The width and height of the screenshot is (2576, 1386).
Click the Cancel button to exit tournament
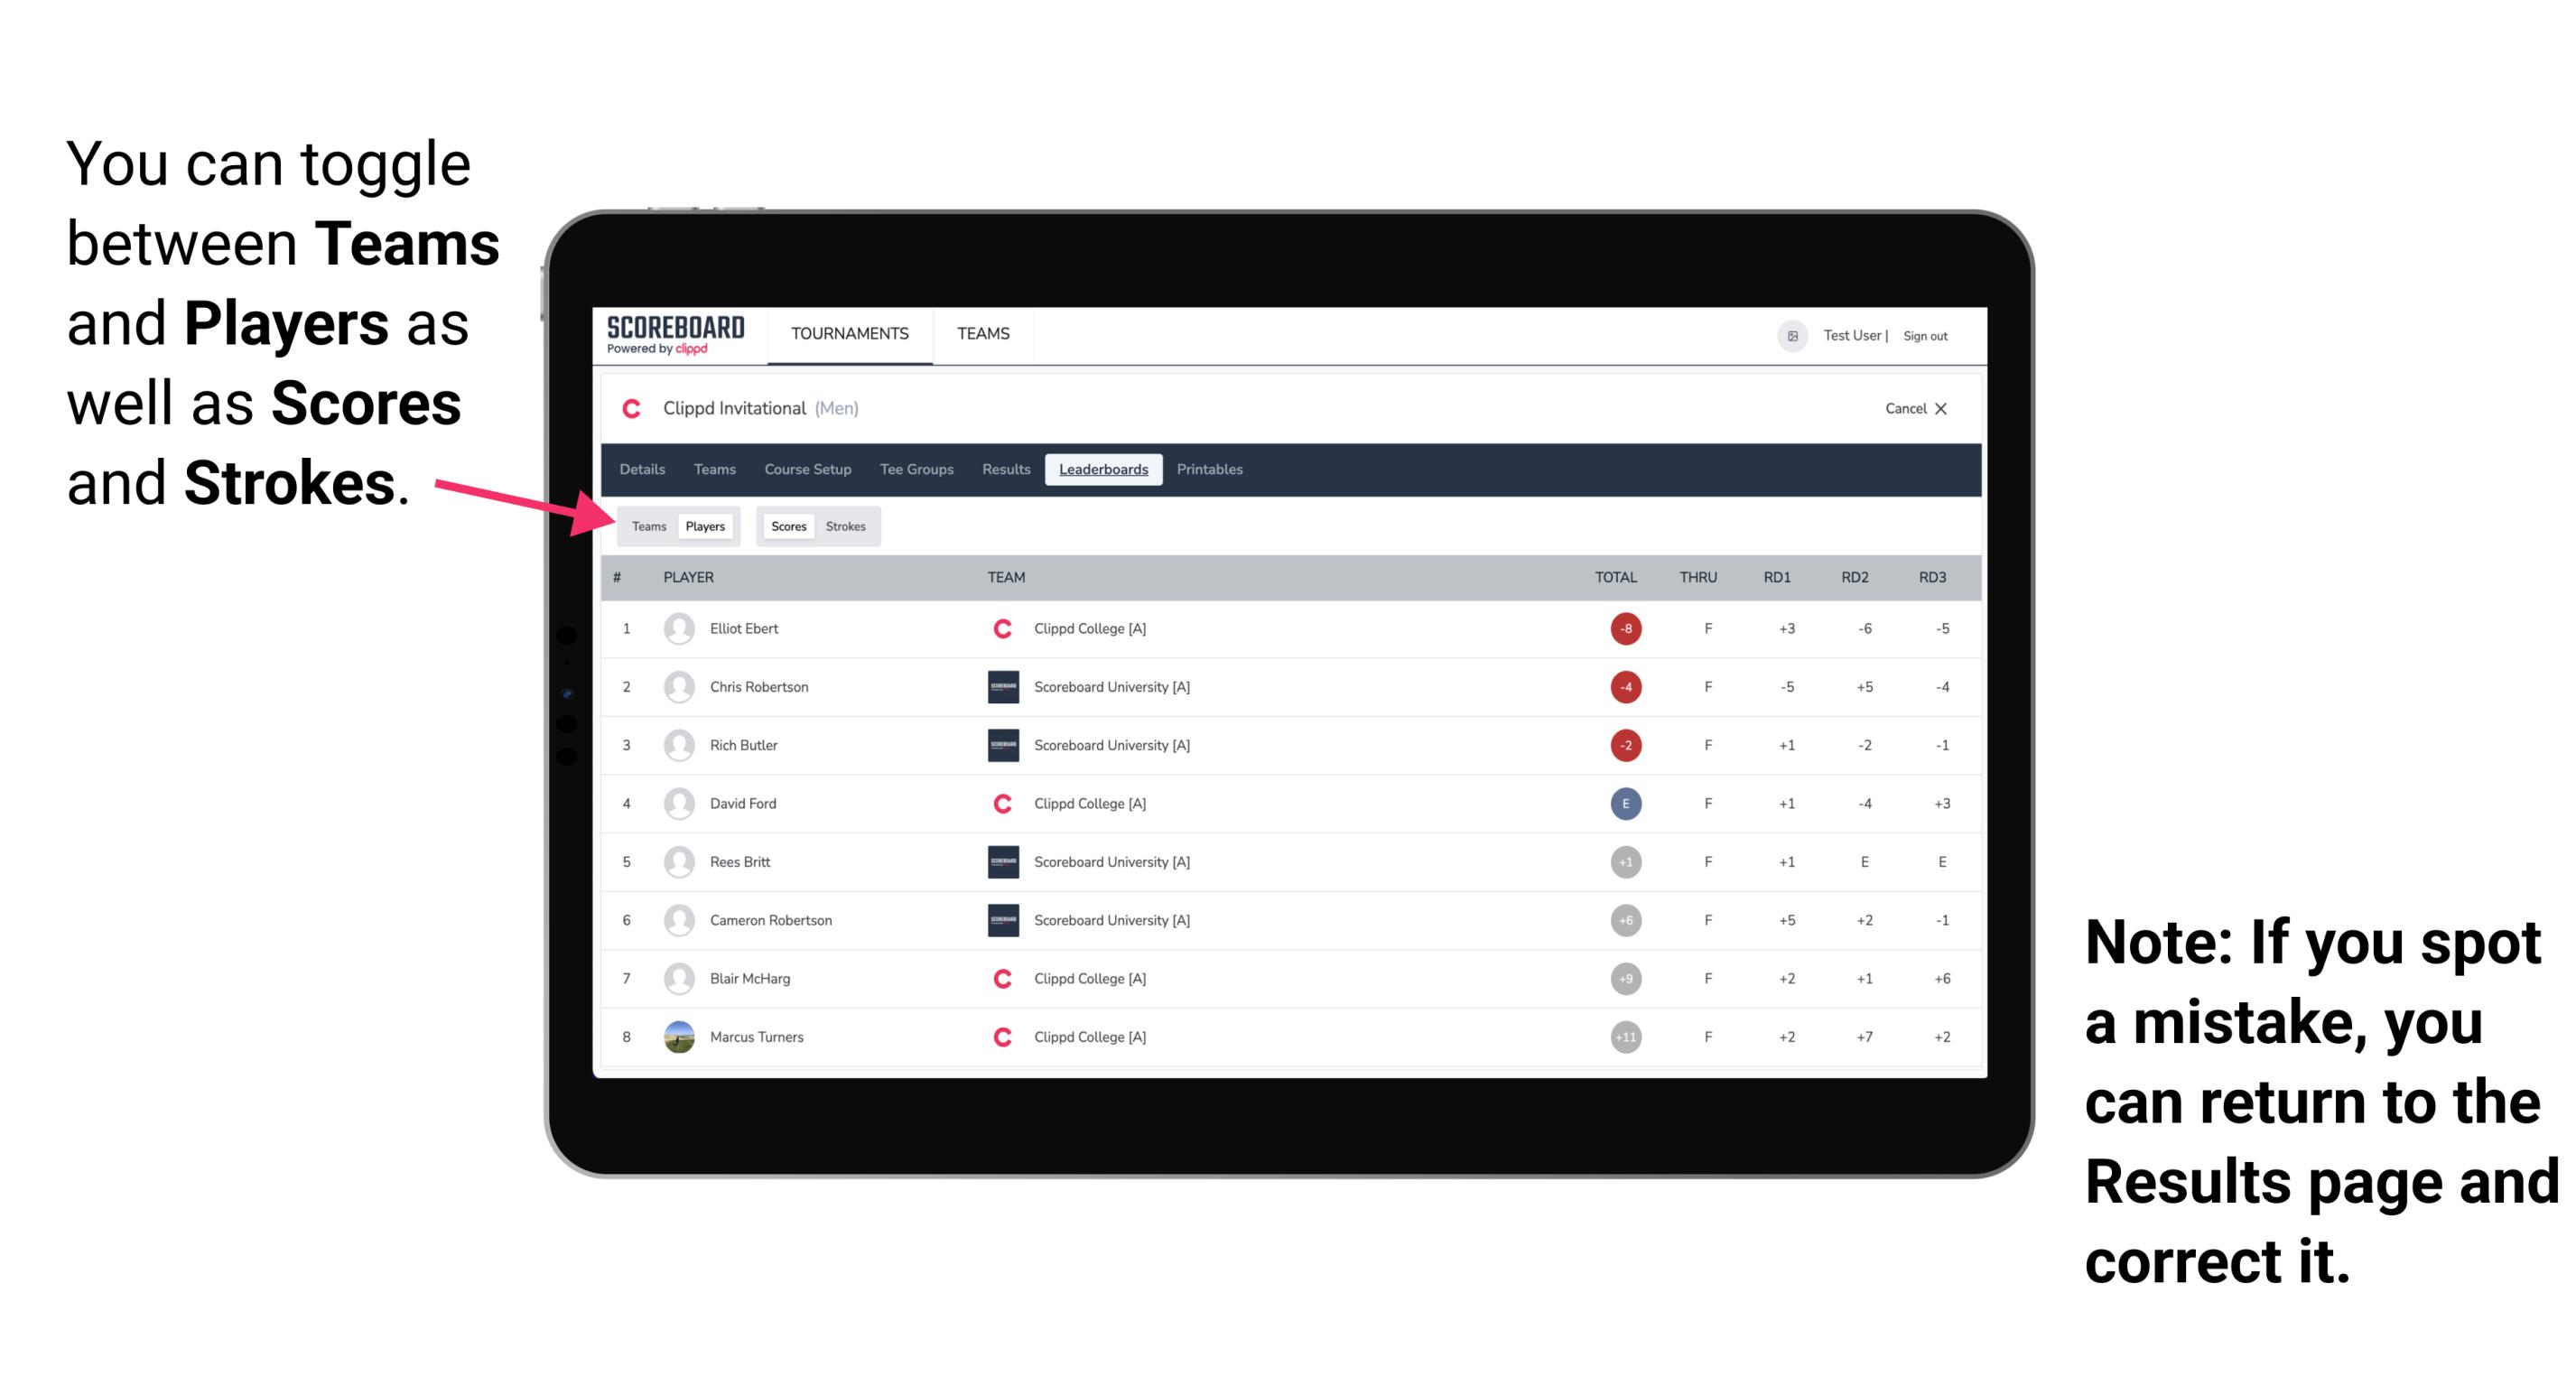pyautogui.click(x=1912, y=408)
